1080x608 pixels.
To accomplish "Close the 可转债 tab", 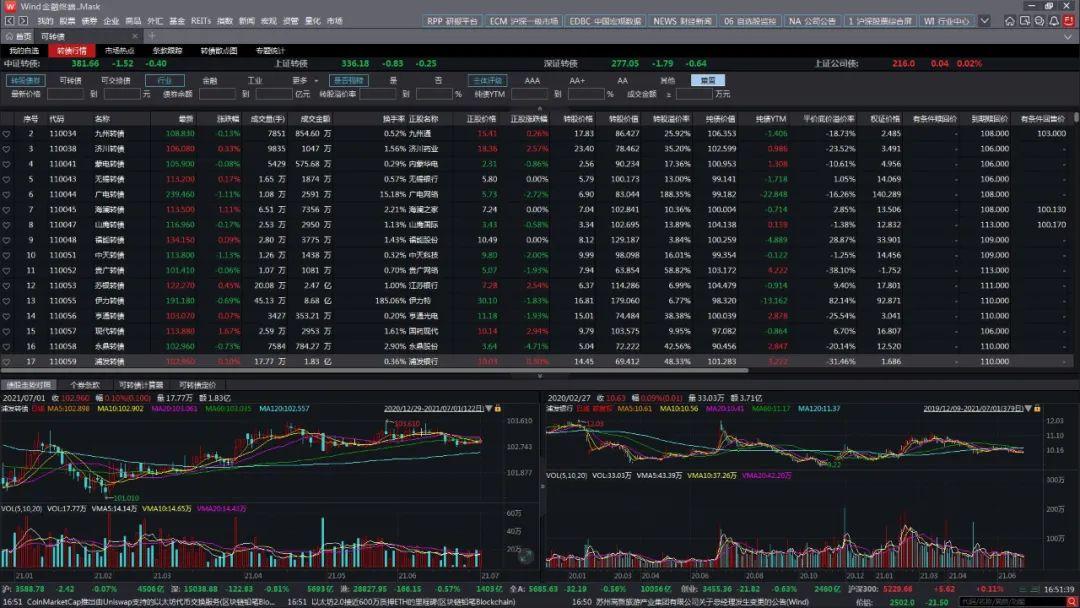I will [x=135, y=36].
